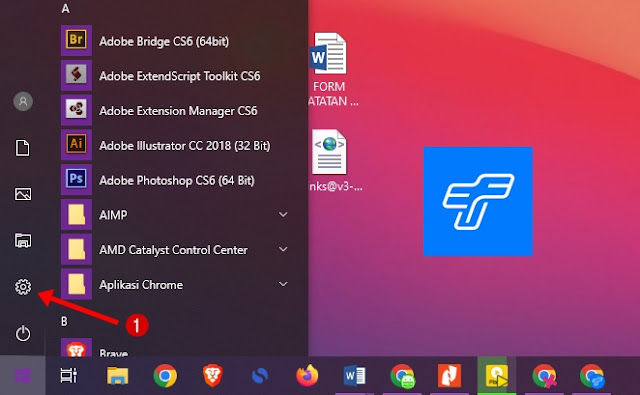Open Chrome with Android badge on taskbar

click(x=402, y=376)
